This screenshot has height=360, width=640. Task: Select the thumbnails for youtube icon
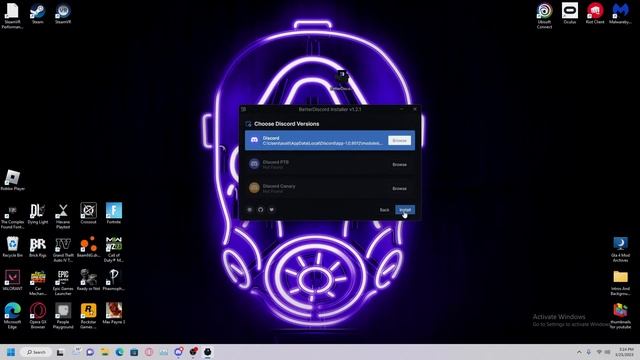(620, 316)
